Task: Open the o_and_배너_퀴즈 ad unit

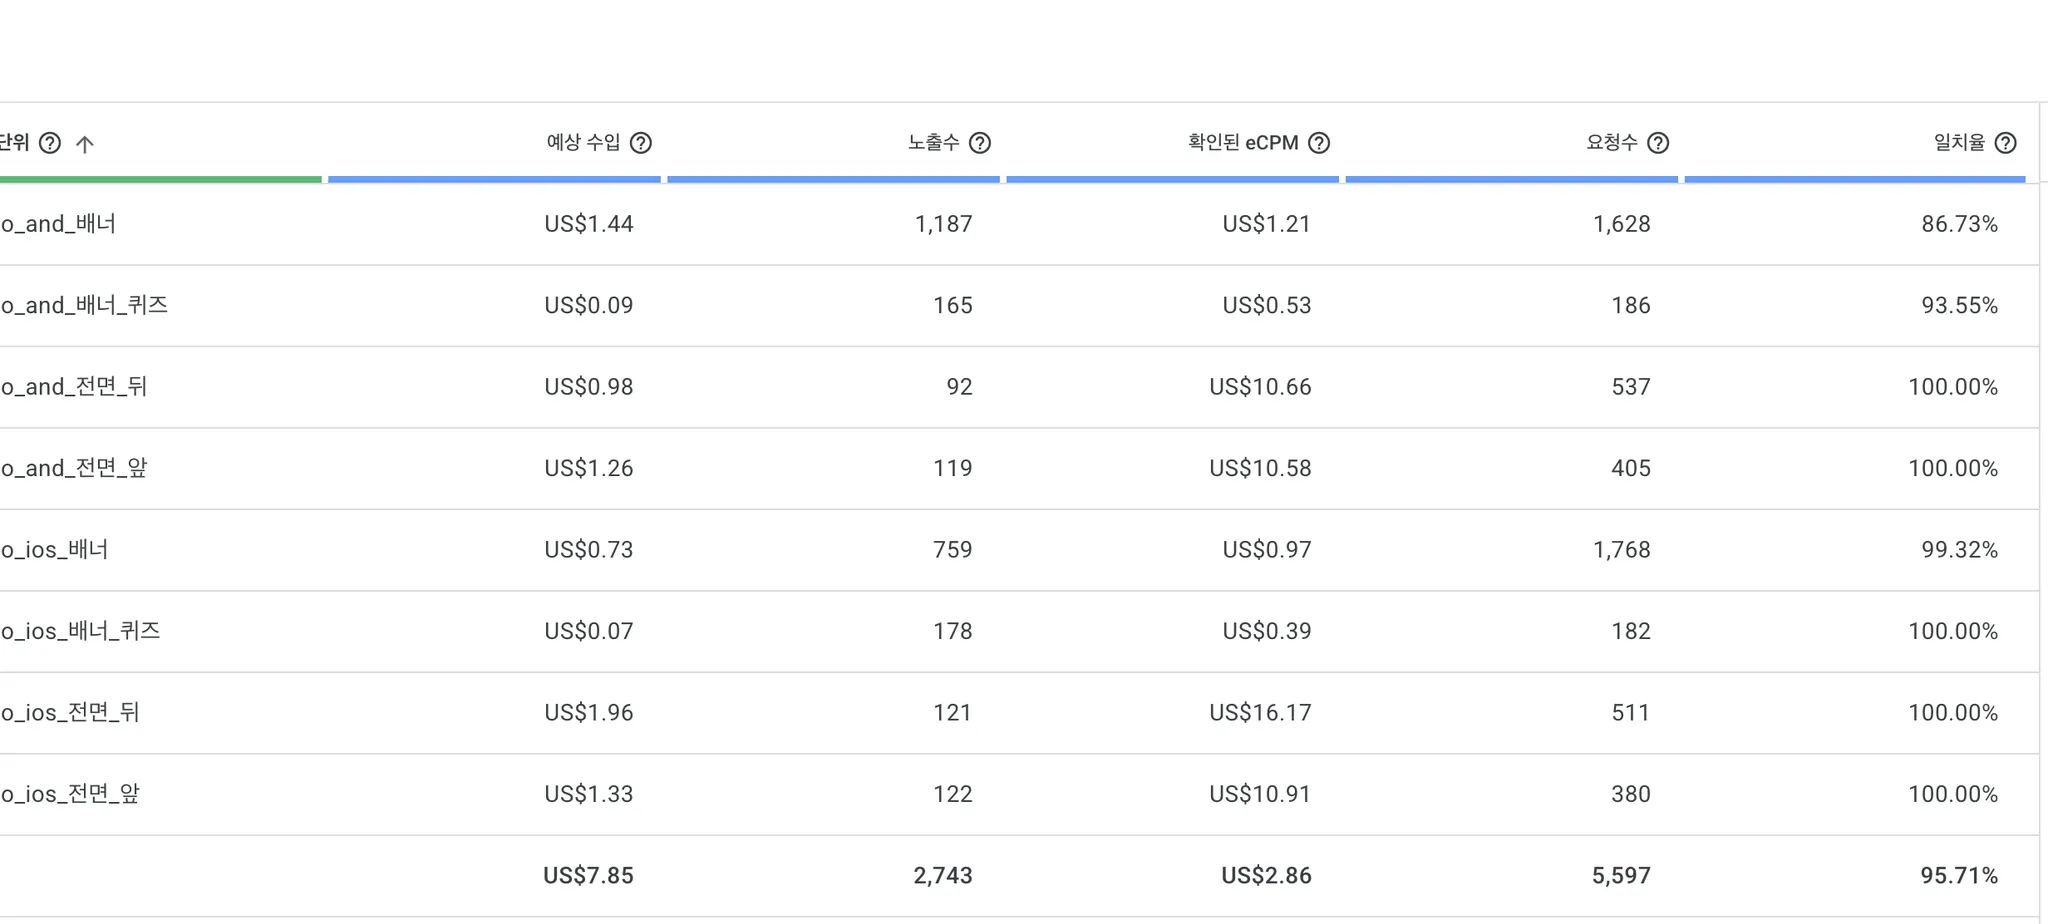Action: pos(85,305)
